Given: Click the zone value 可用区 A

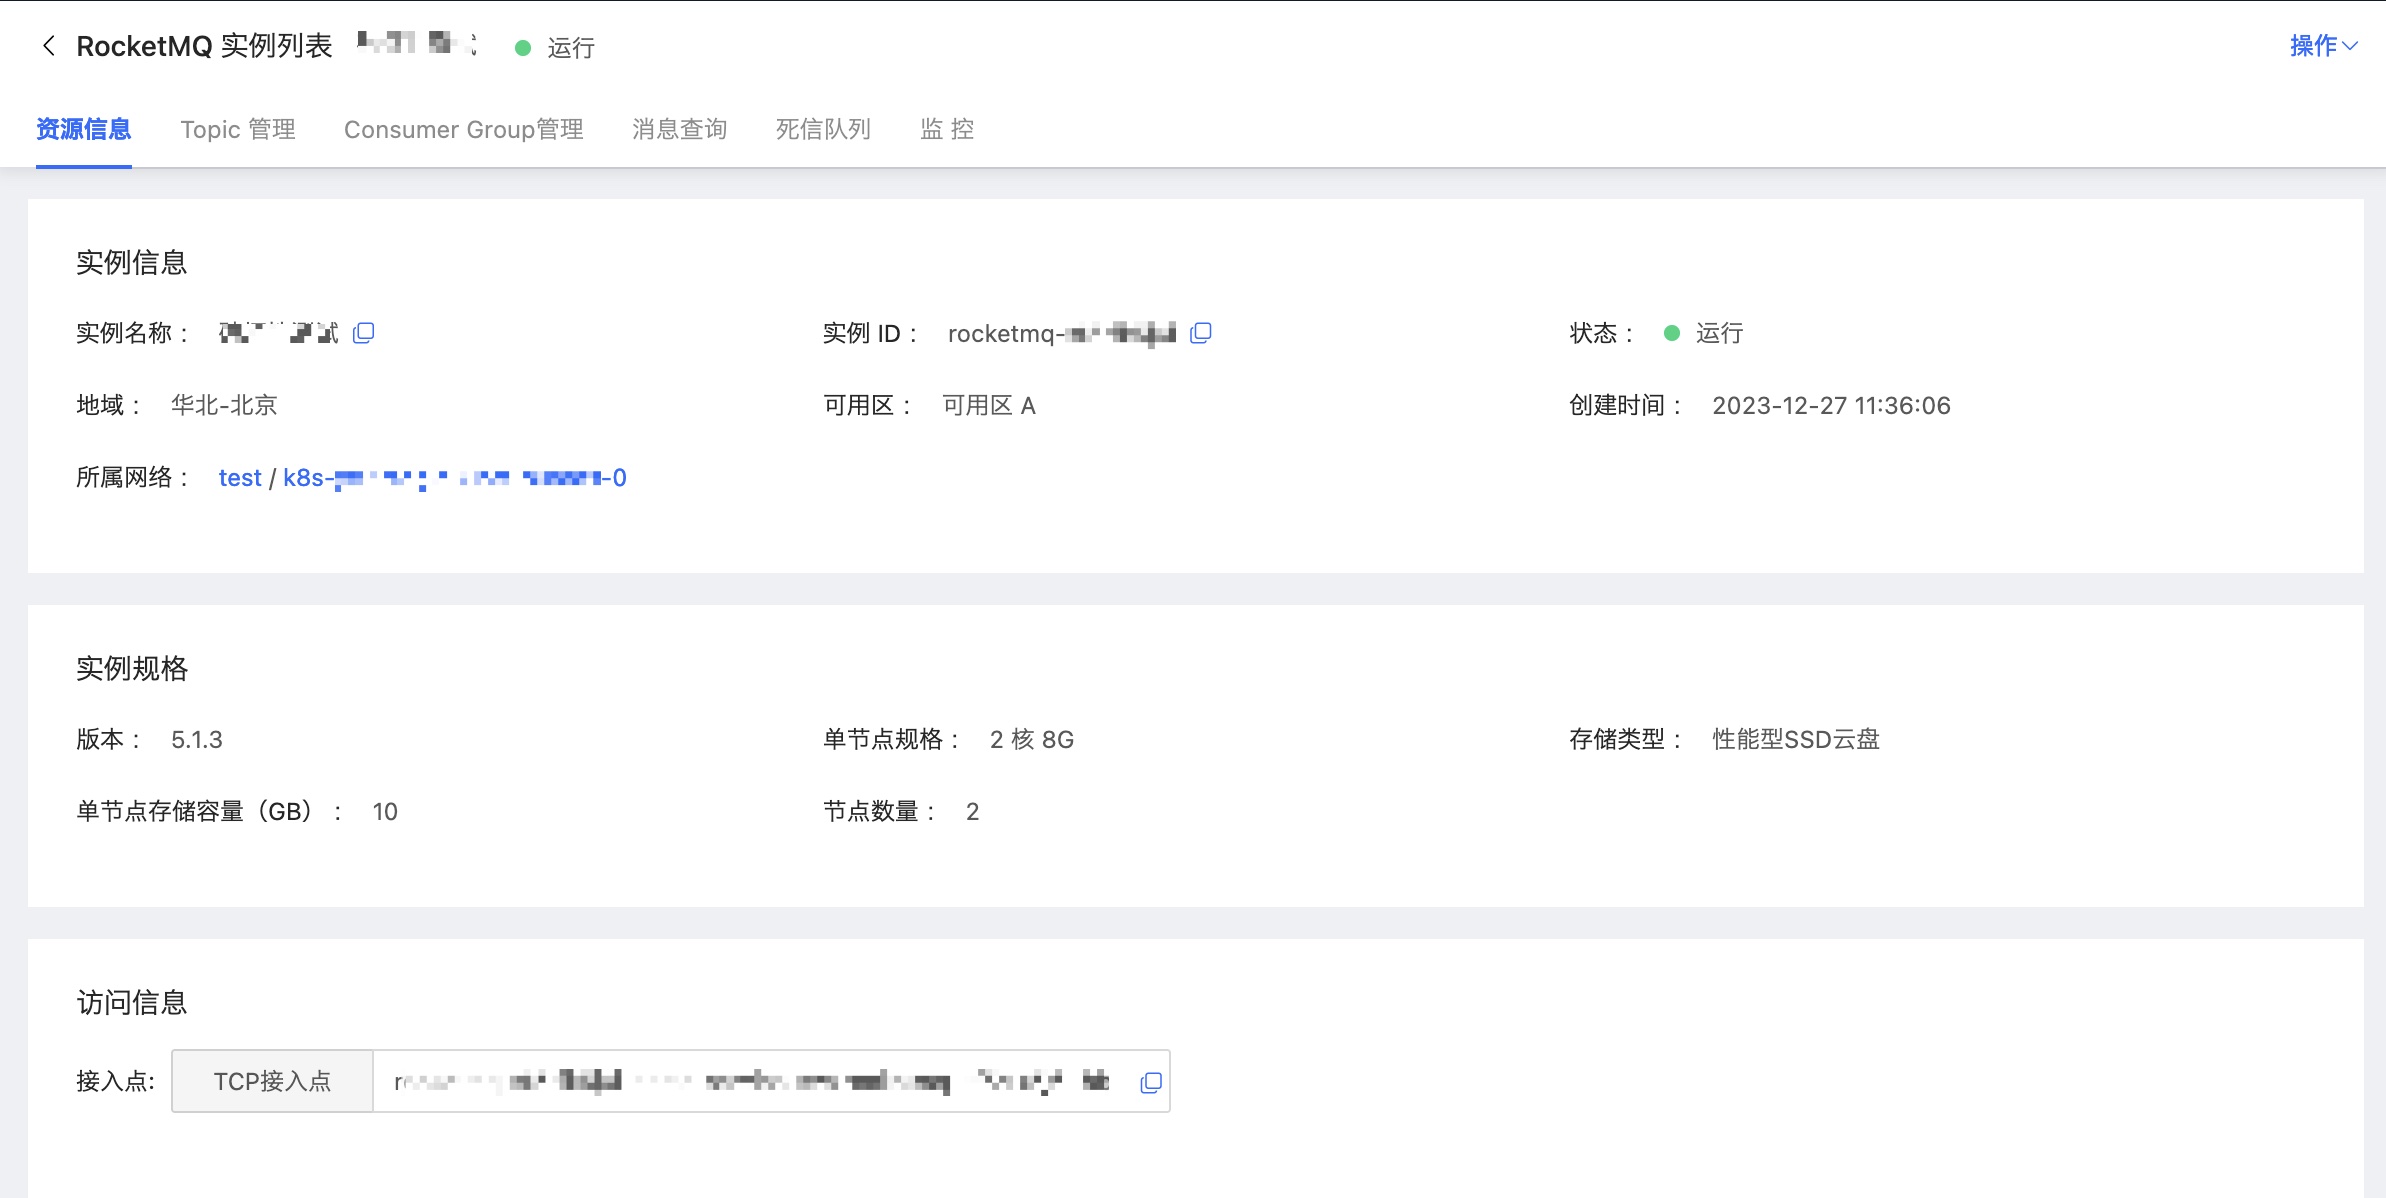Looking at the screenshot, I should (x=989, y=406).
